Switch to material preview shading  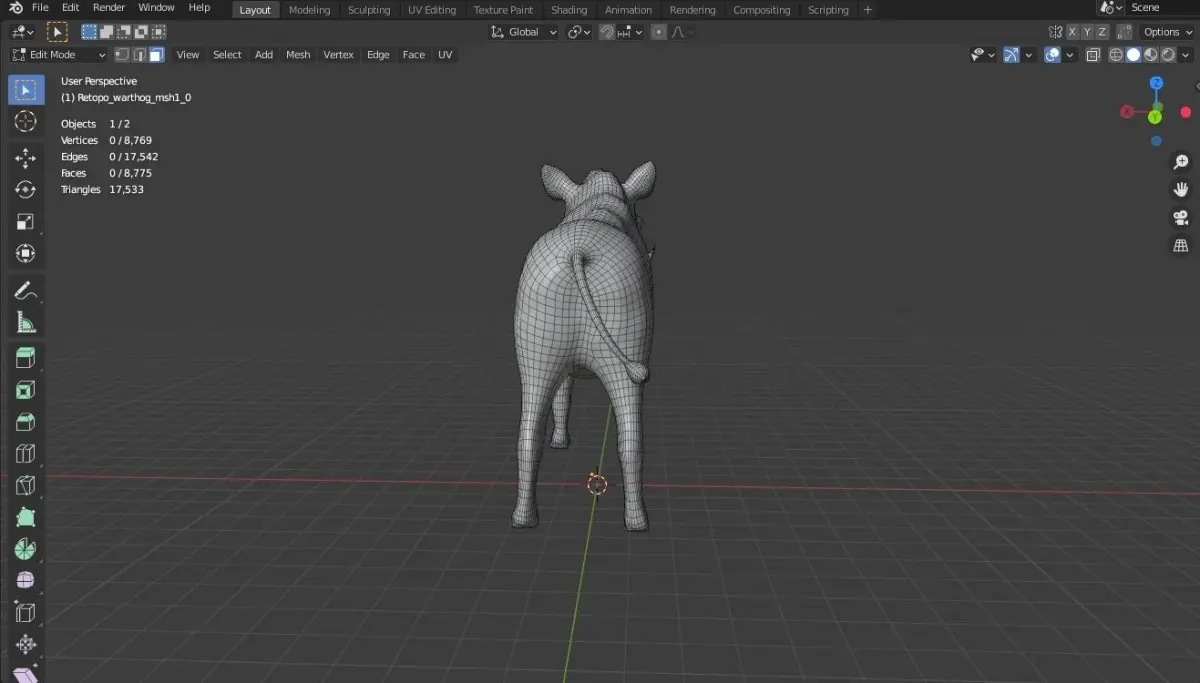(1151, 55)
